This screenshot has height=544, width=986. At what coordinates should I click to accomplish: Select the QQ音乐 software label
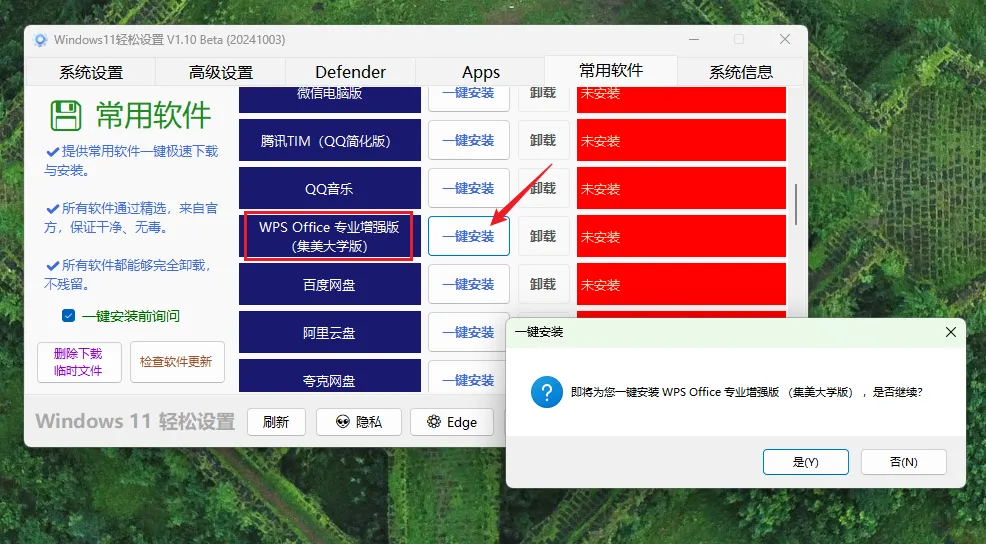tap(330, 188)
